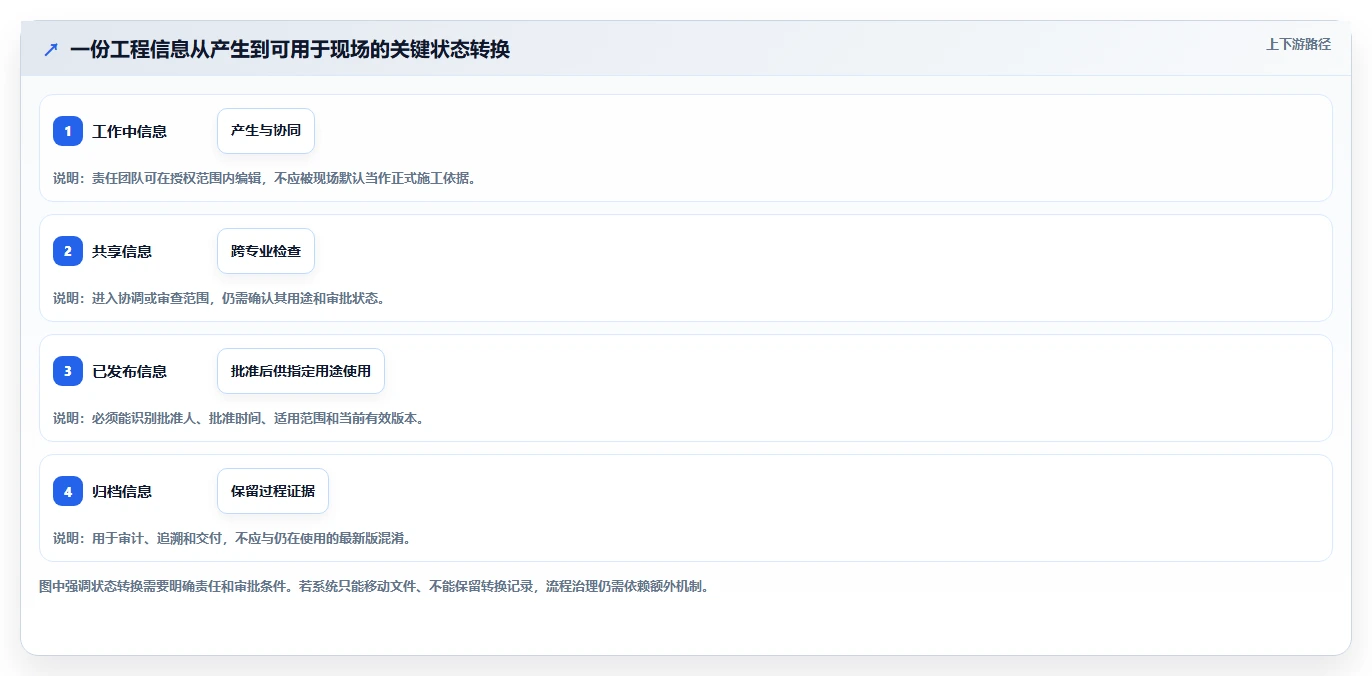Screen dimensions: 1372x676
Task: Click the note starting 说明：用于审计、追溯和交付
Action: click(232, 538)
